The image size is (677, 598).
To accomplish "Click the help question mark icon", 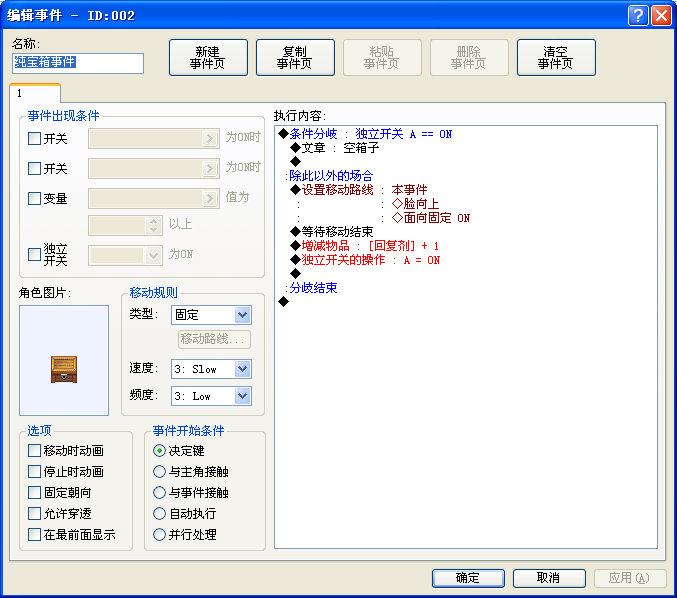I will 638,16.
